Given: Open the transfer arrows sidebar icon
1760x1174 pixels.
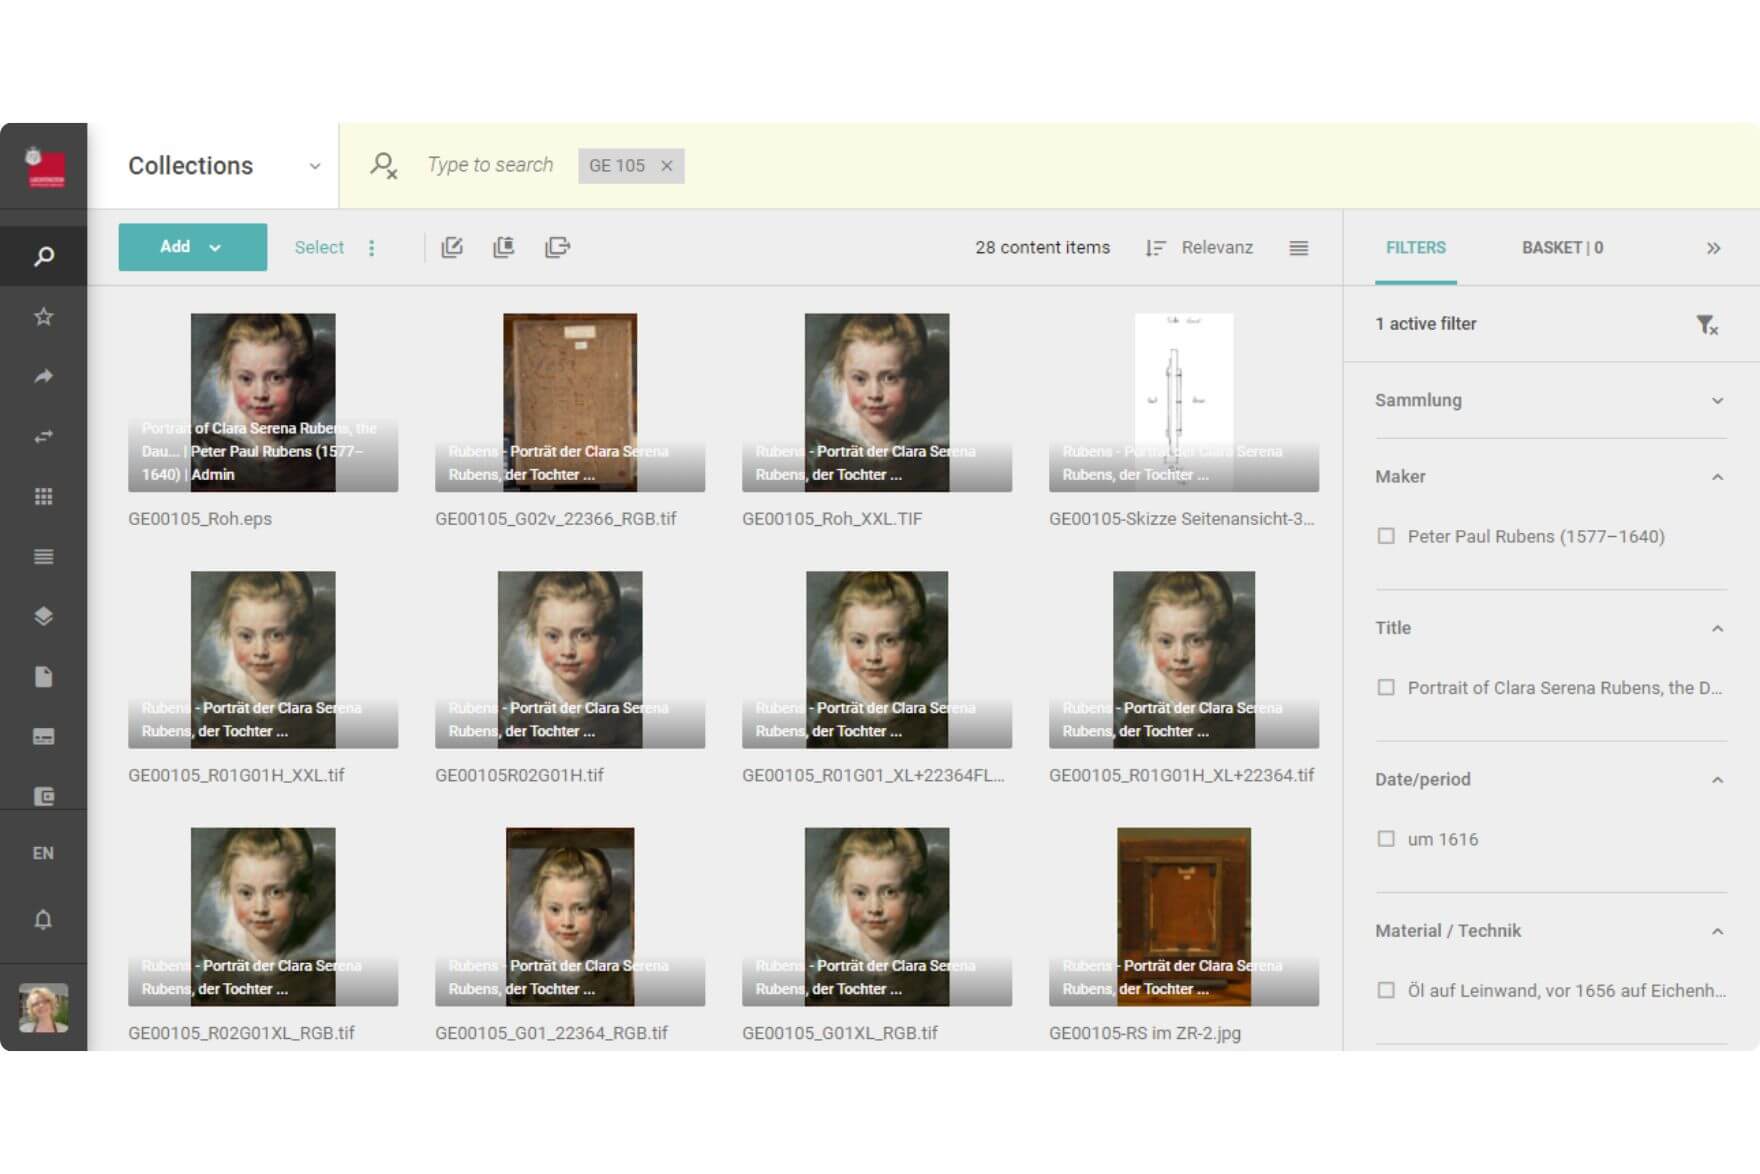Looking at the screenshot, I should (43, 437).
